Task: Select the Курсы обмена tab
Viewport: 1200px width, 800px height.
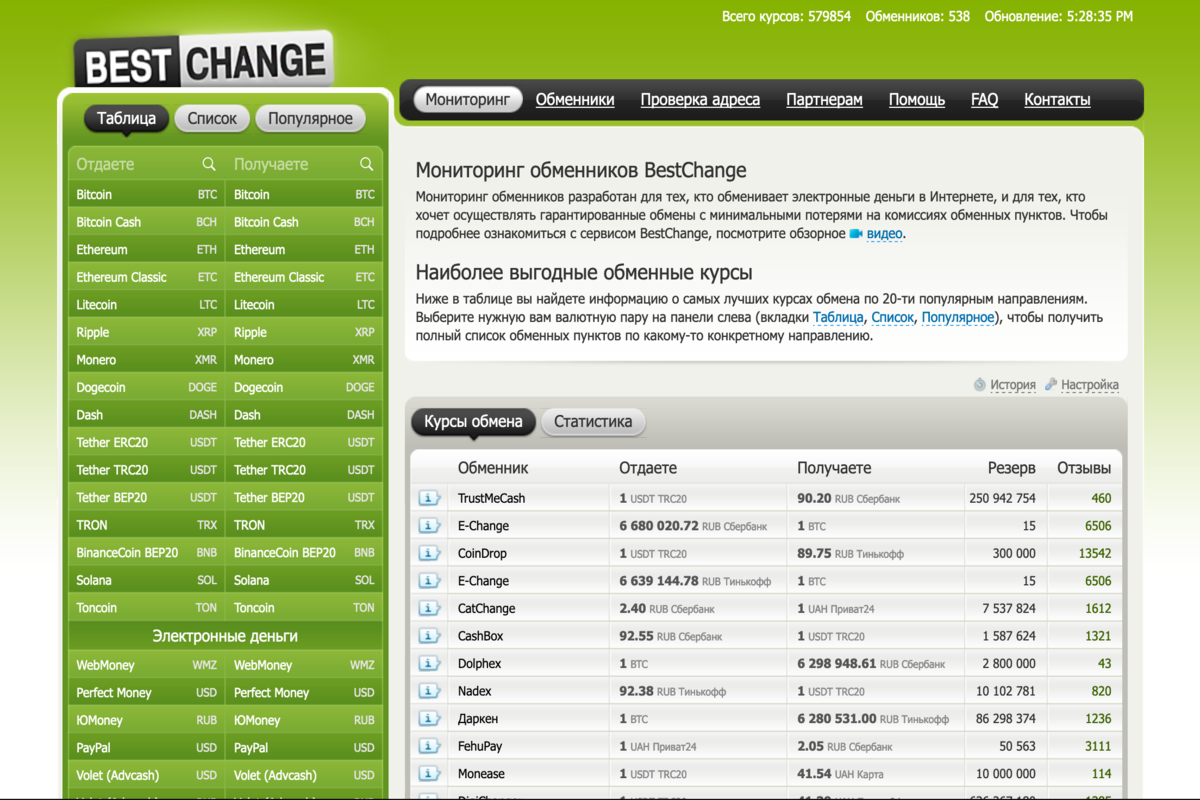Action: pyautogui.click(x=473, y=421)
